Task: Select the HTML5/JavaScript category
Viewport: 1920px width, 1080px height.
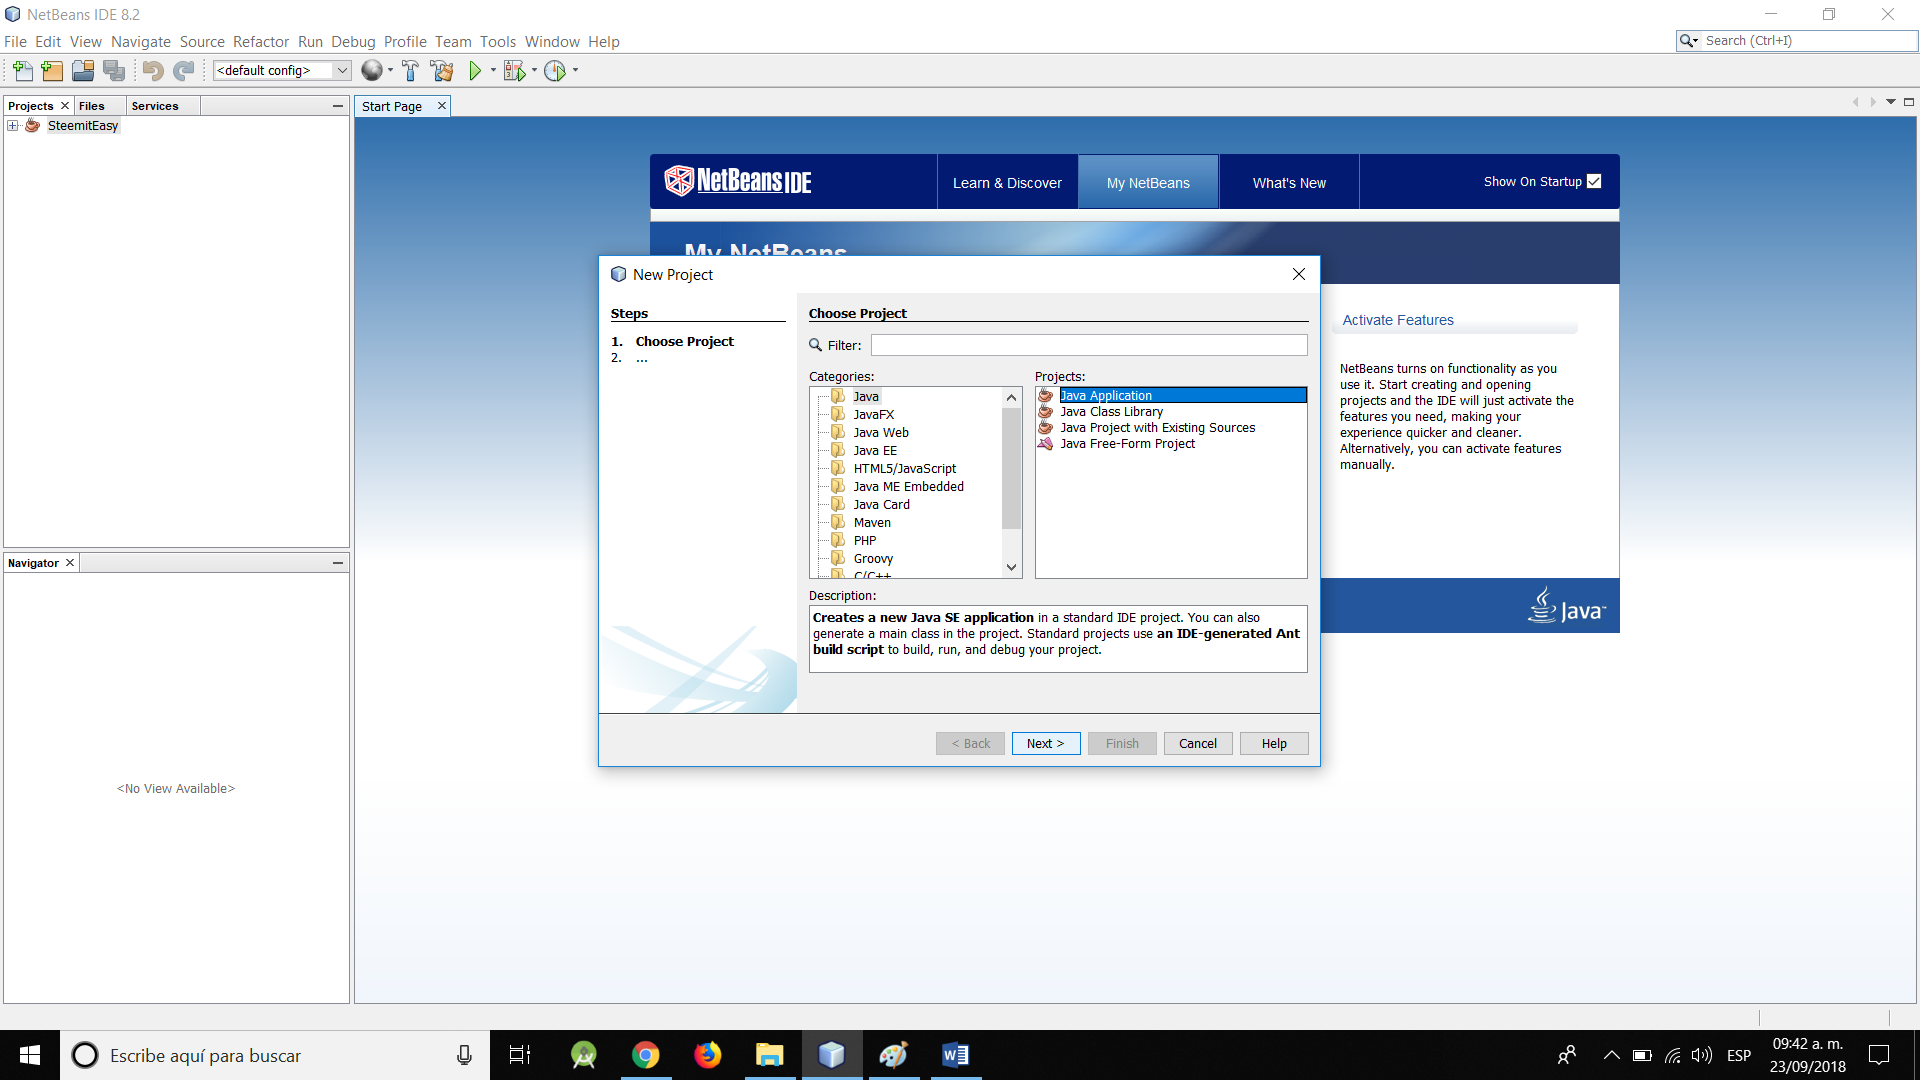Action: click(x=905, y=468)
